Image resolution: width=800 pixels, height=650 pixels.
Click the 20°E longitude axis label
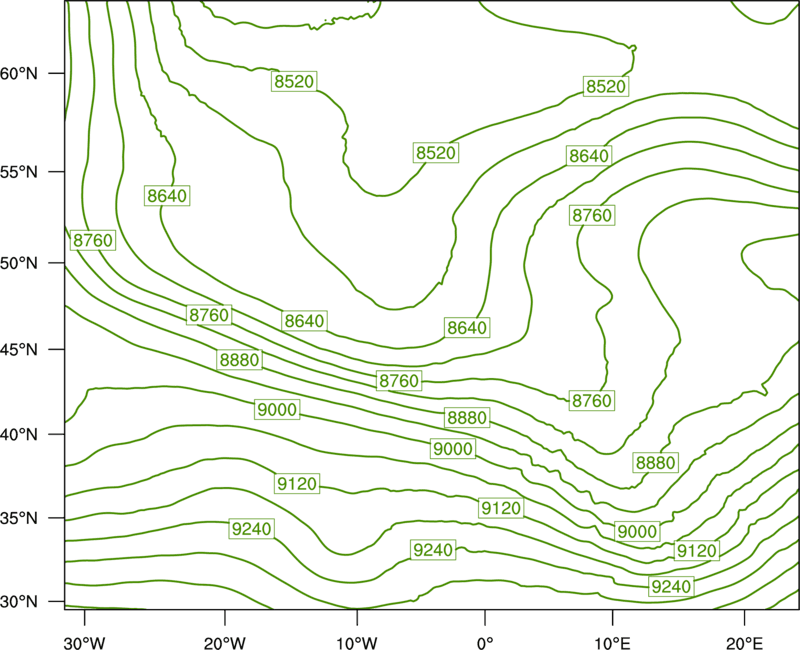pyautogui.click(x=744, y=643)
